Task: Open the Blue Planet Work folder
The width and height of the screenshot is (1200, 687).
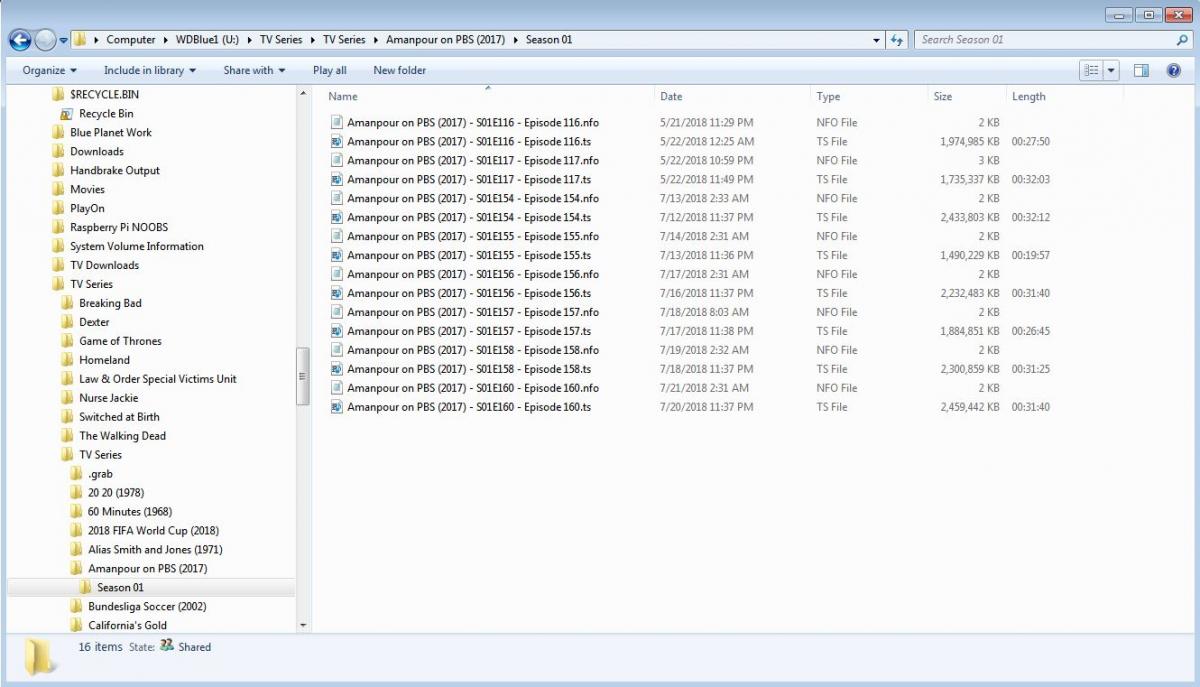Action: 111,132
